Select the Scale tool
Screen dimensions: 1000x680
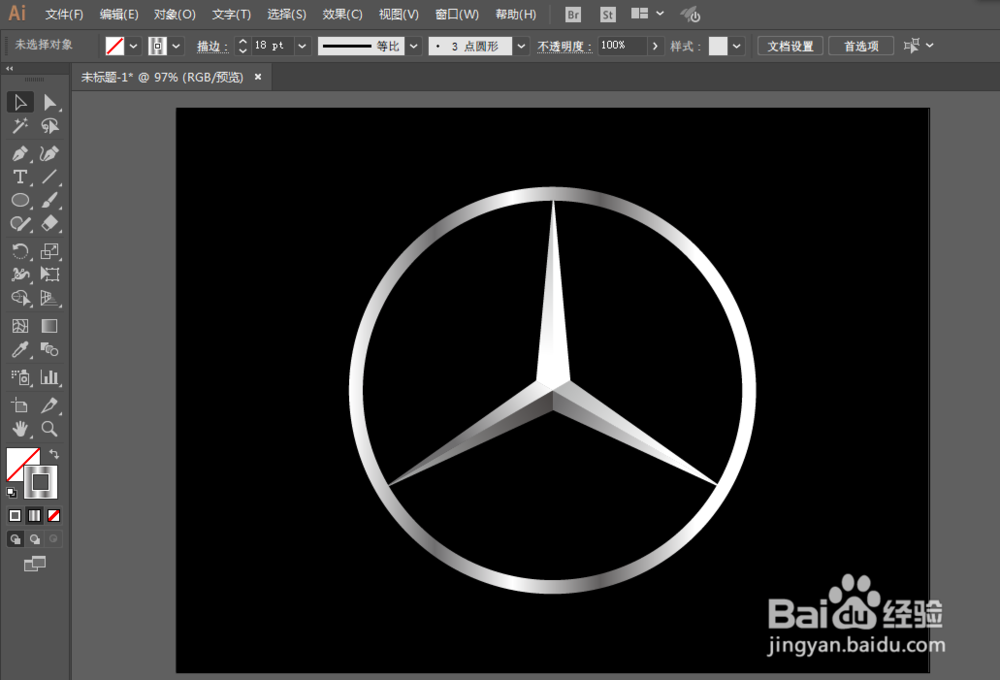(50, 251)
